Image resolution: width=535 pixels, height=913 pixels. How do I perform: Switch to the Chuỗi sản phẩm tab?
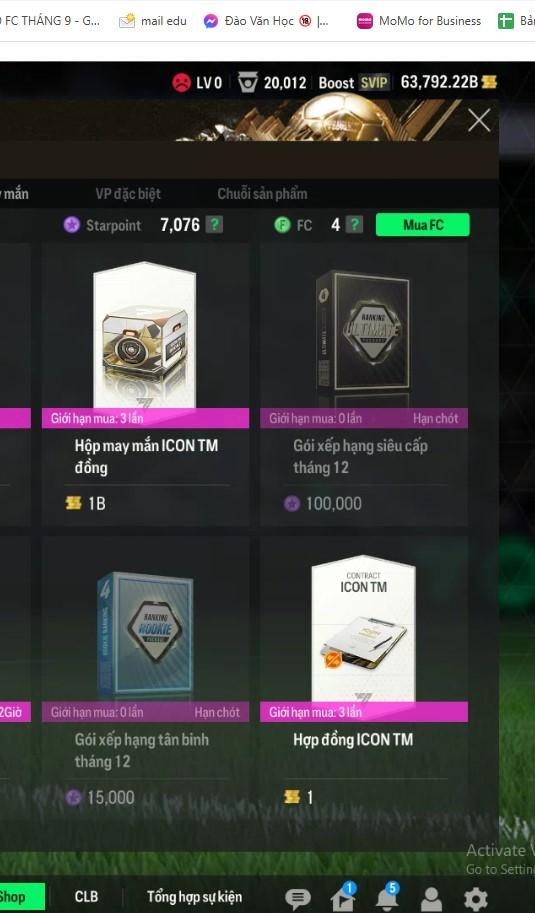point(262,194)
